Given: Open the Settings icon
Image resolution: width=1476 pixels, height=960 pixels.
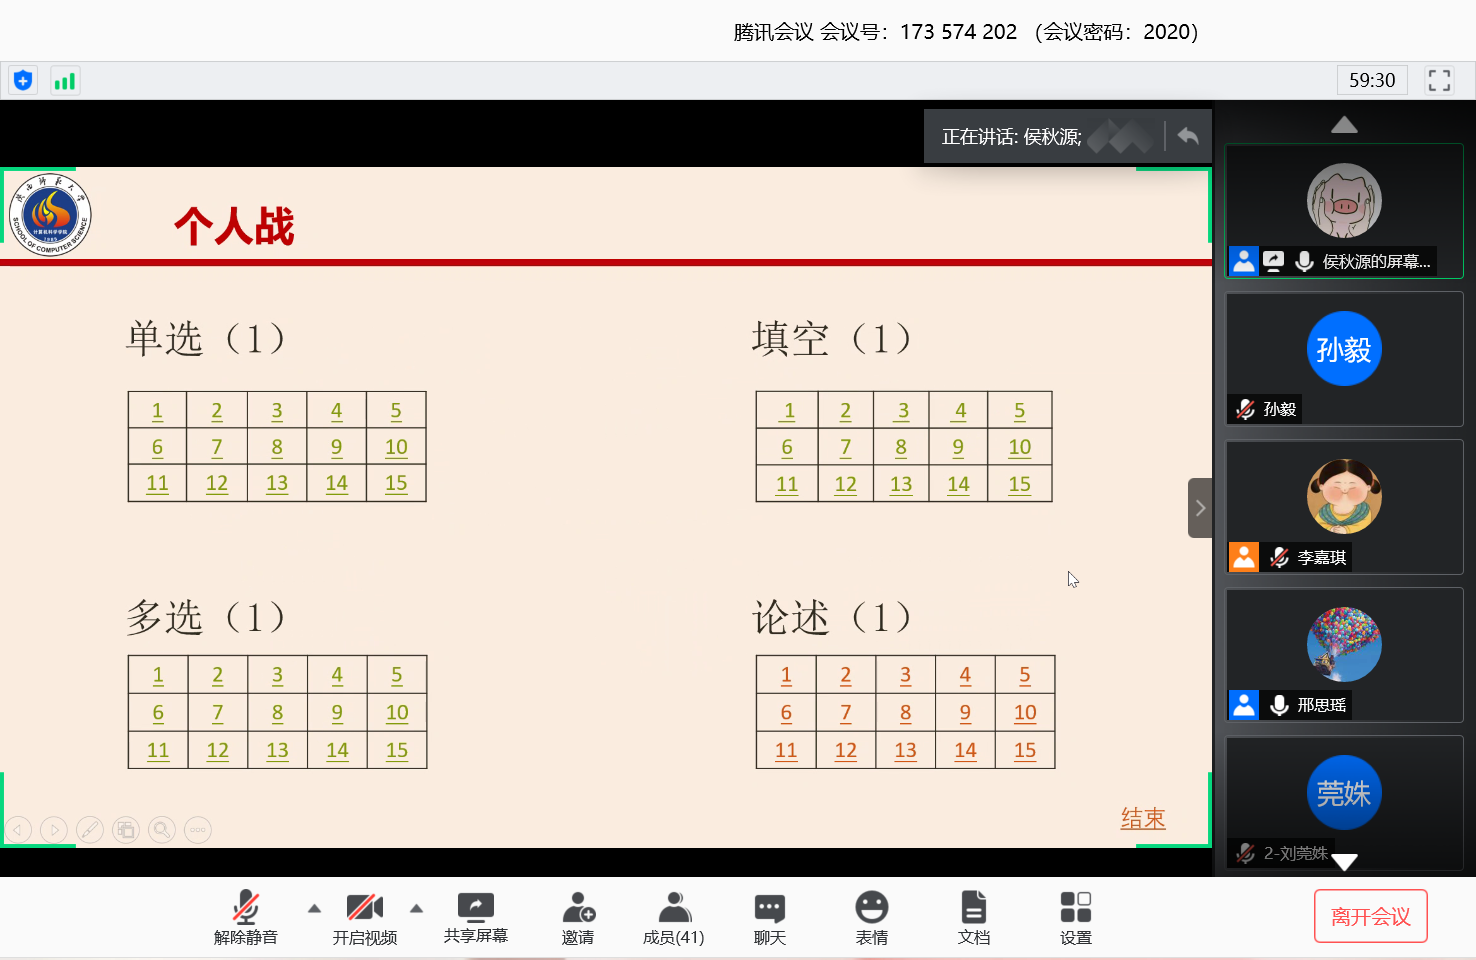Looking at the screenshot, I should tap(1075, 917).
